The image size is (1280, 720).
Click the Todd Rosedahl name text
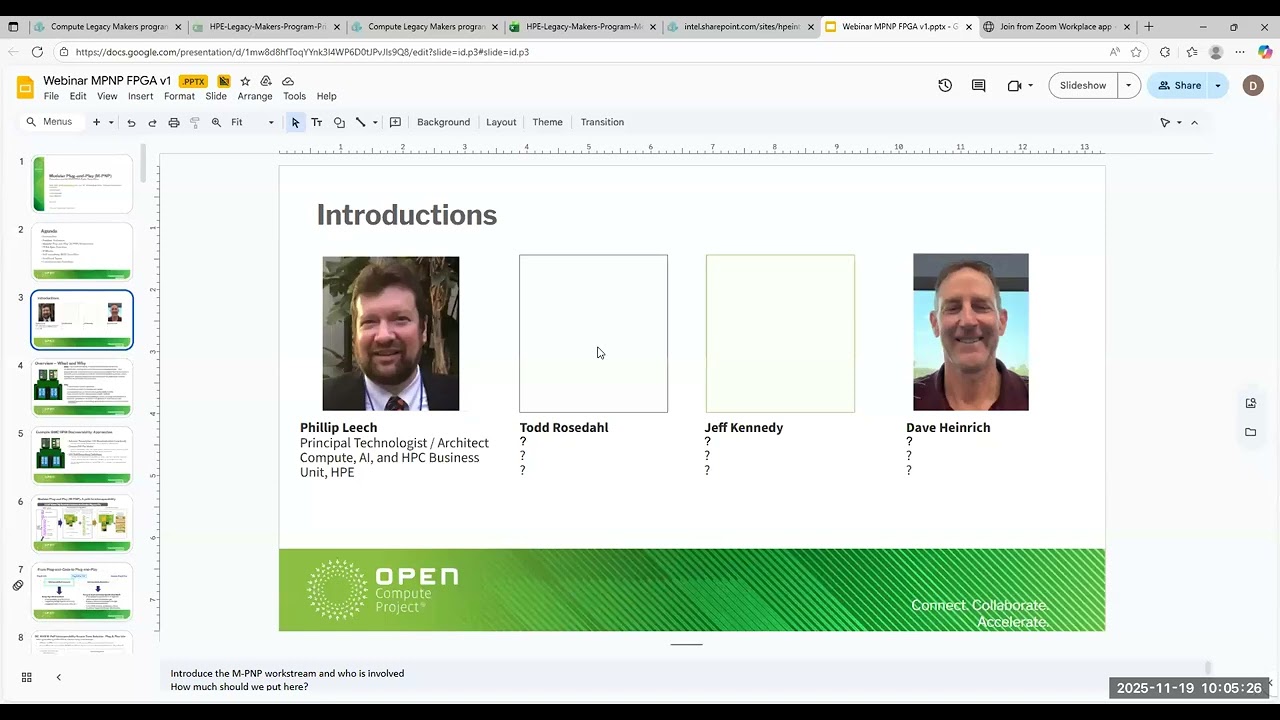tap(564, 427)
